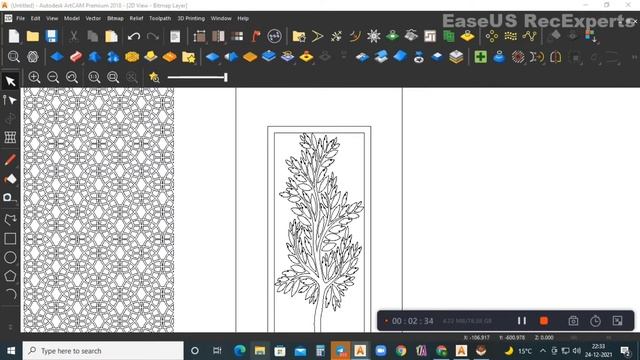Take a screenshot with recorder camera icon

pyautogui.click(x=573, y=321)
